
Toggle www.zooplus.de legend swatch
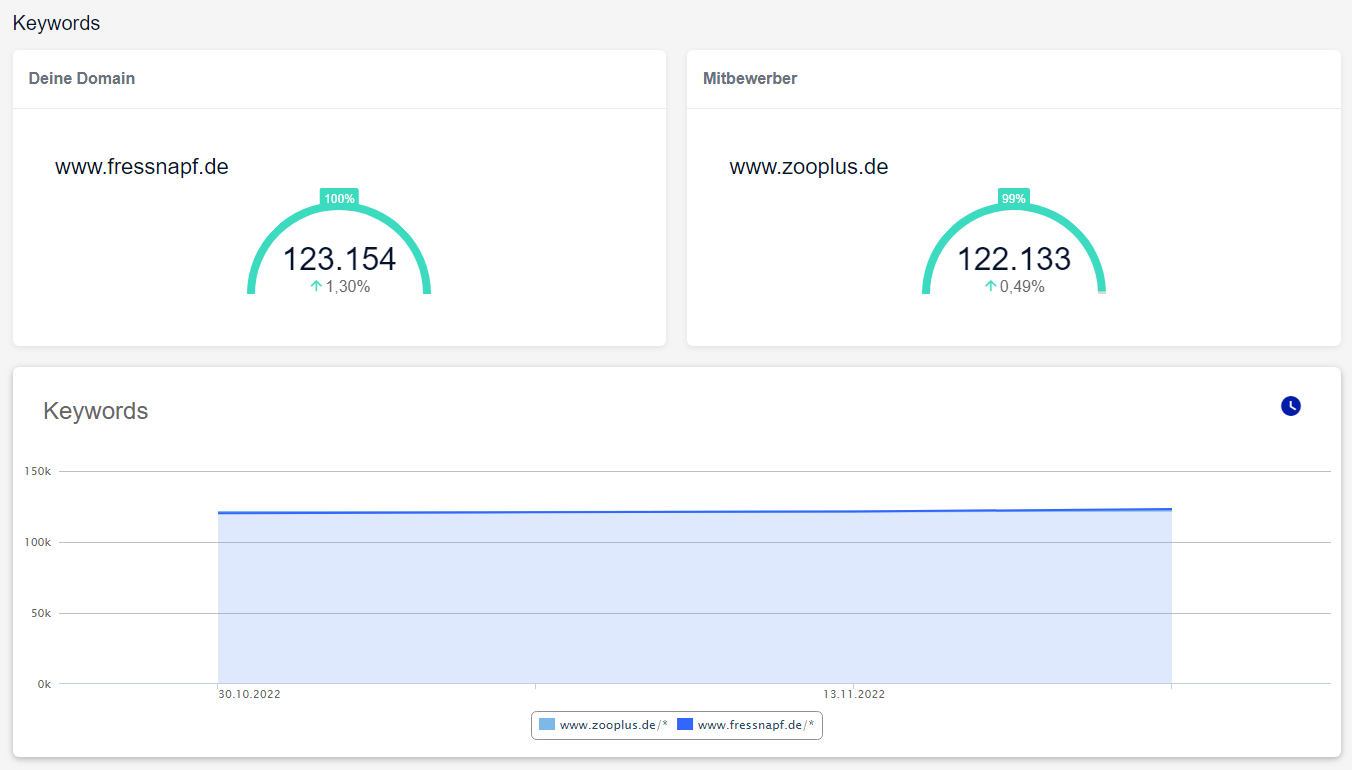547,725
